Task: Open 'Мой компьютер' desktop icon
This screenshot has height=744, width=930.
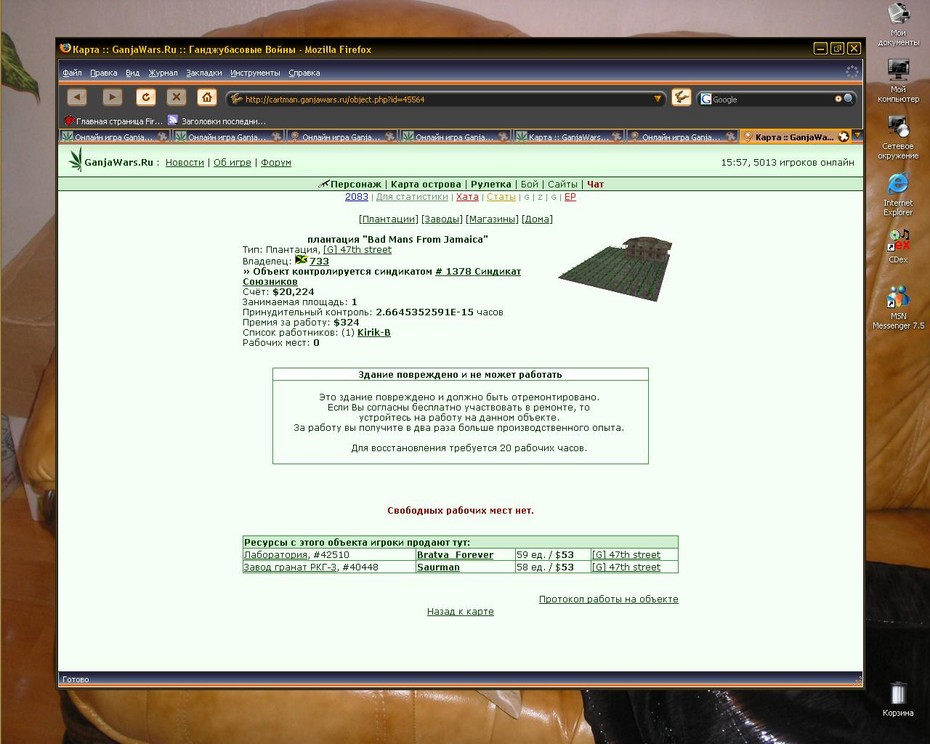Action: tap(898, 81)
